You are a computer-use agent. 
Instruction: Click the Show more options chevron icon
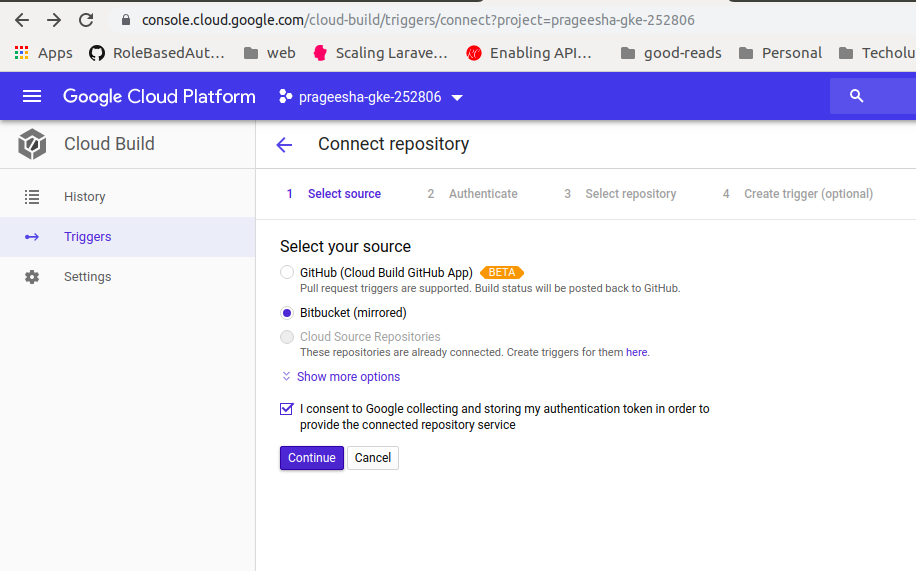(286, 376)
